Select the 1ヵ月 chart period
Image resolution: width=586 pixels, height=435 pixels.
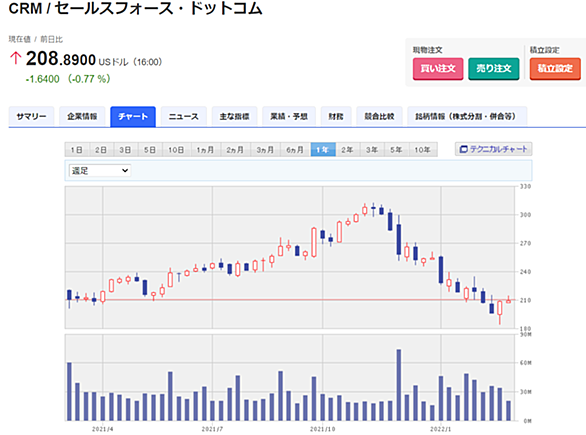(x=206, y=150)
